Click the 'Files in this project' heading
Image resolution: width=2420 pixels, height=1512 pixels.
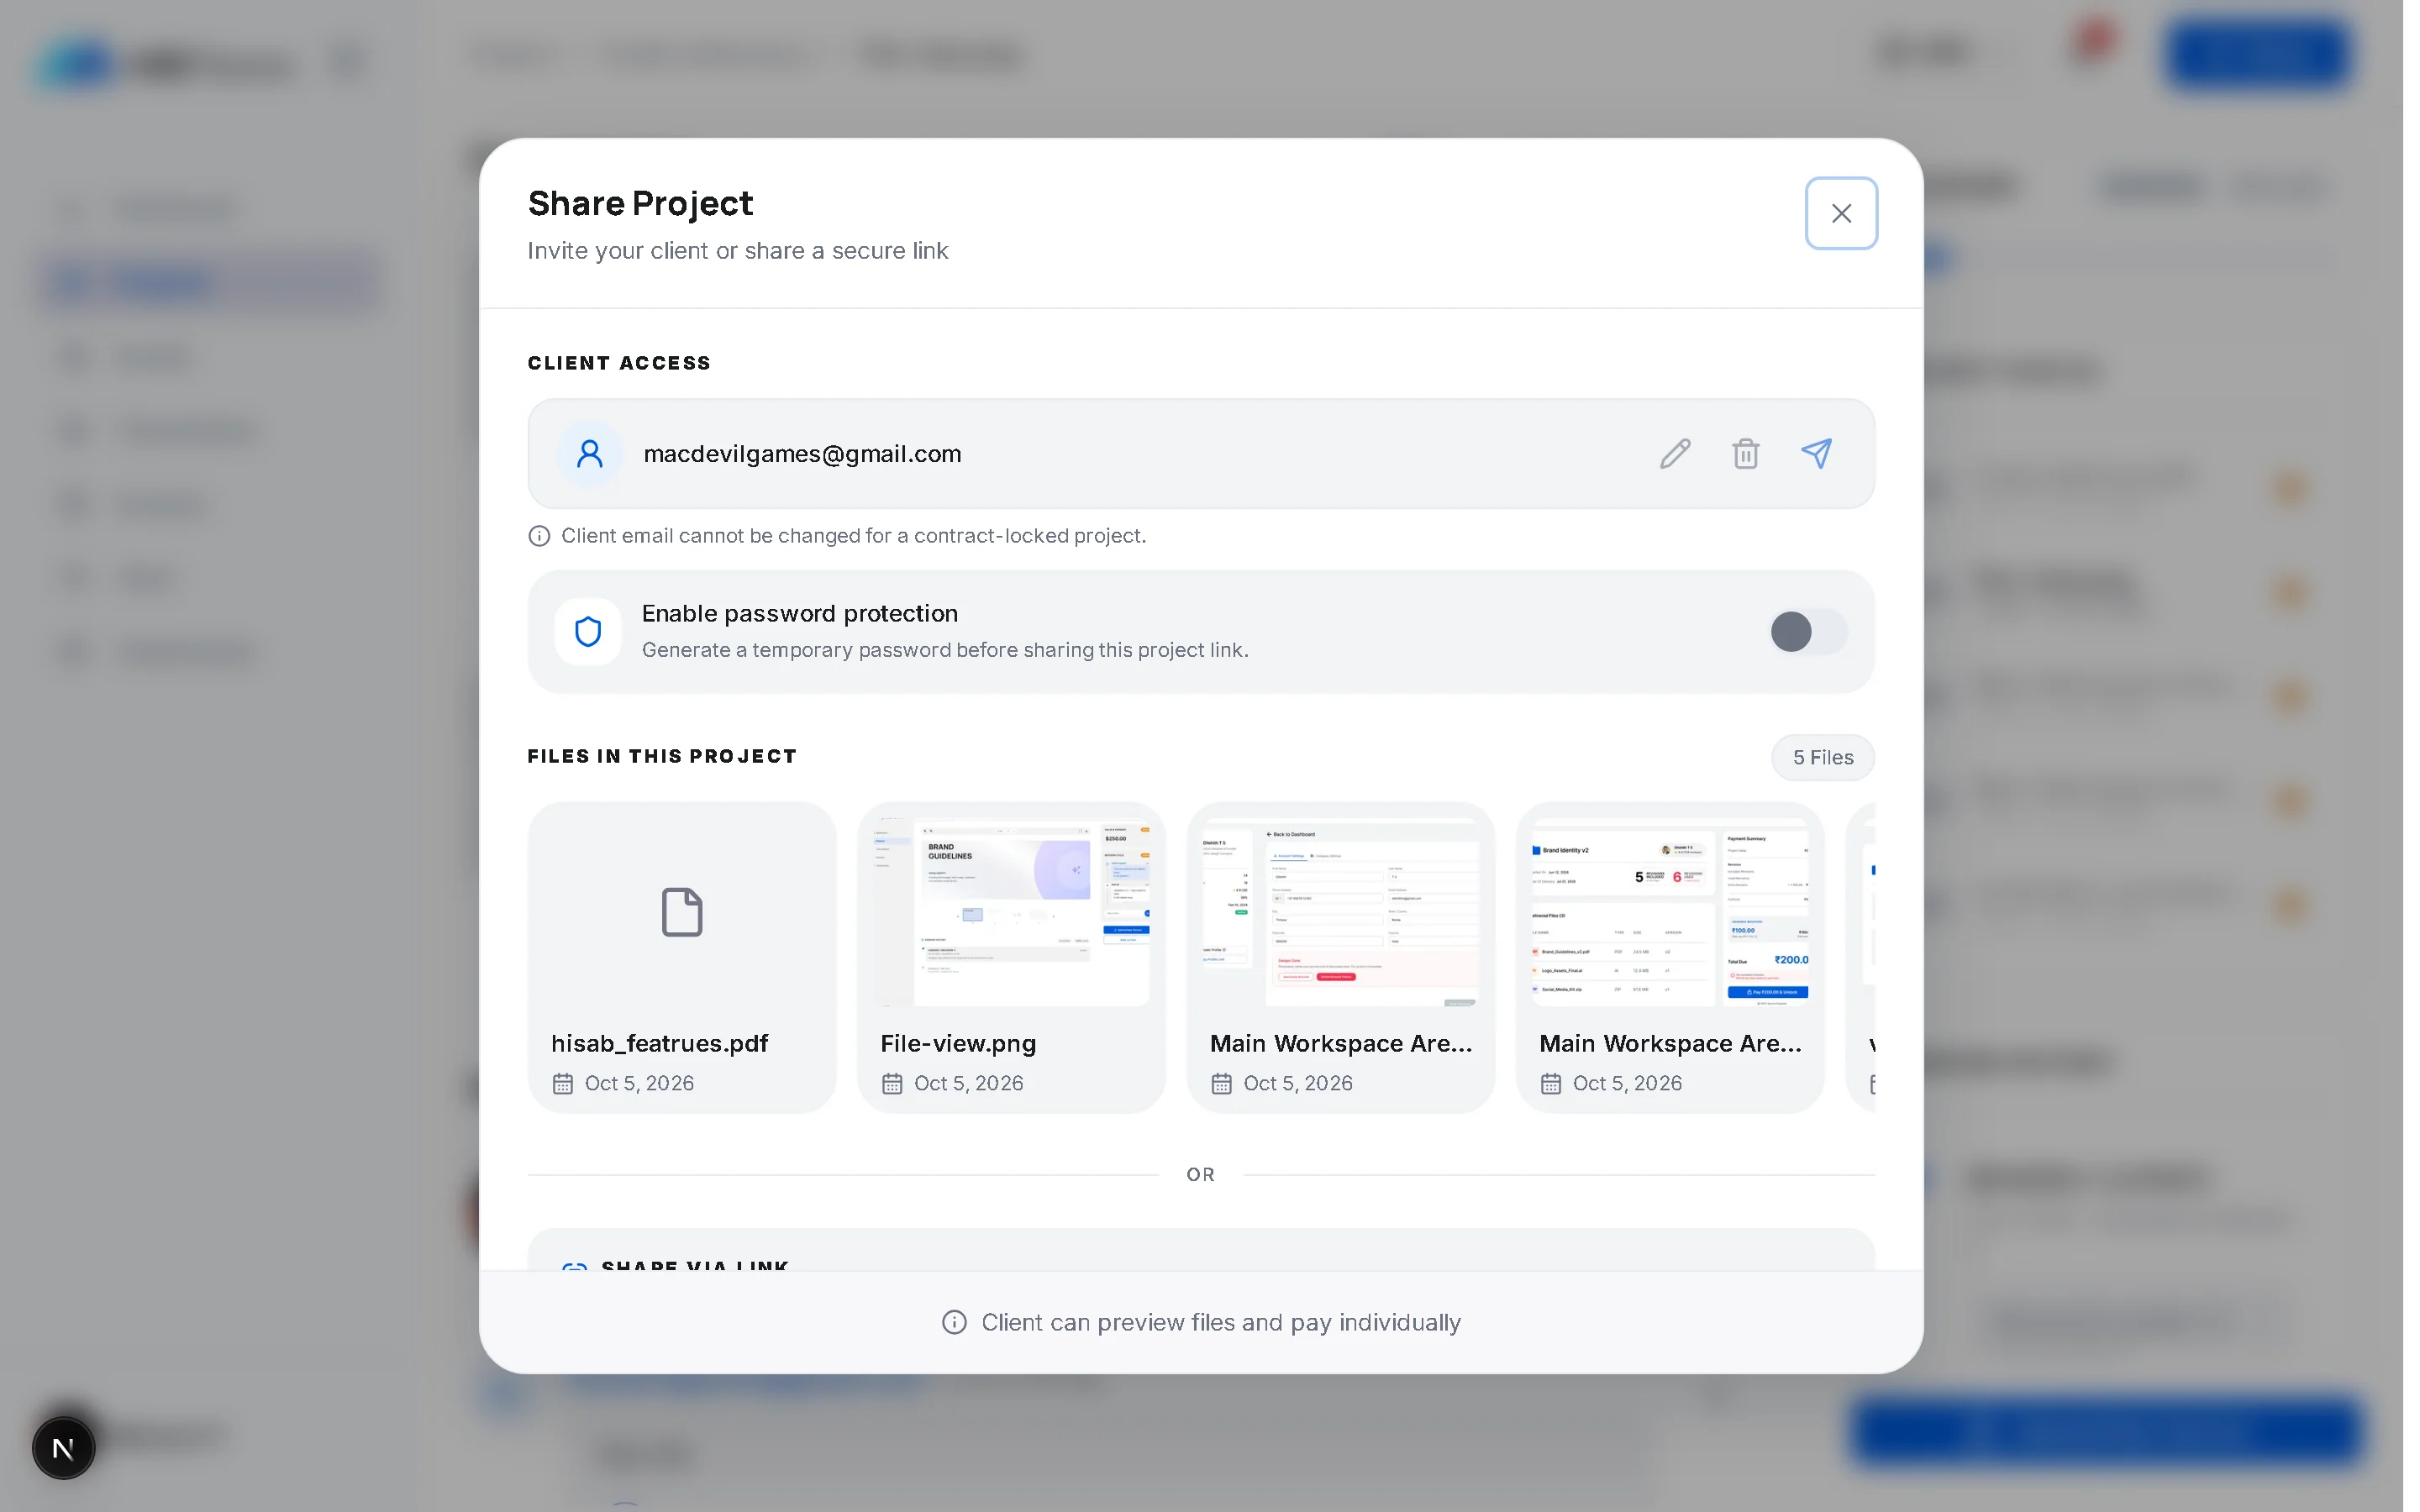click(662, 757)
